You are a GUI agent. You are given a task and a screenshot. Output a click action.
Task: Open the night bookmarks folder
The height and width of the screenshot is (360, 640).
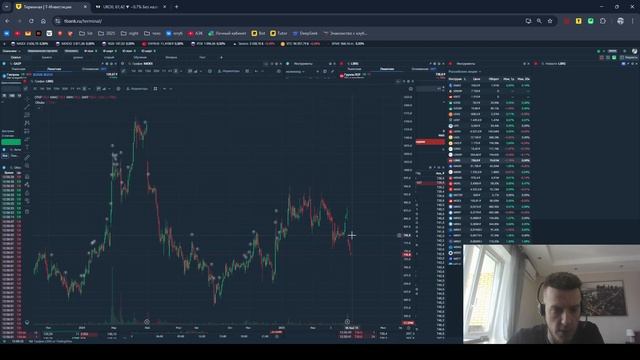pos(130,33)
